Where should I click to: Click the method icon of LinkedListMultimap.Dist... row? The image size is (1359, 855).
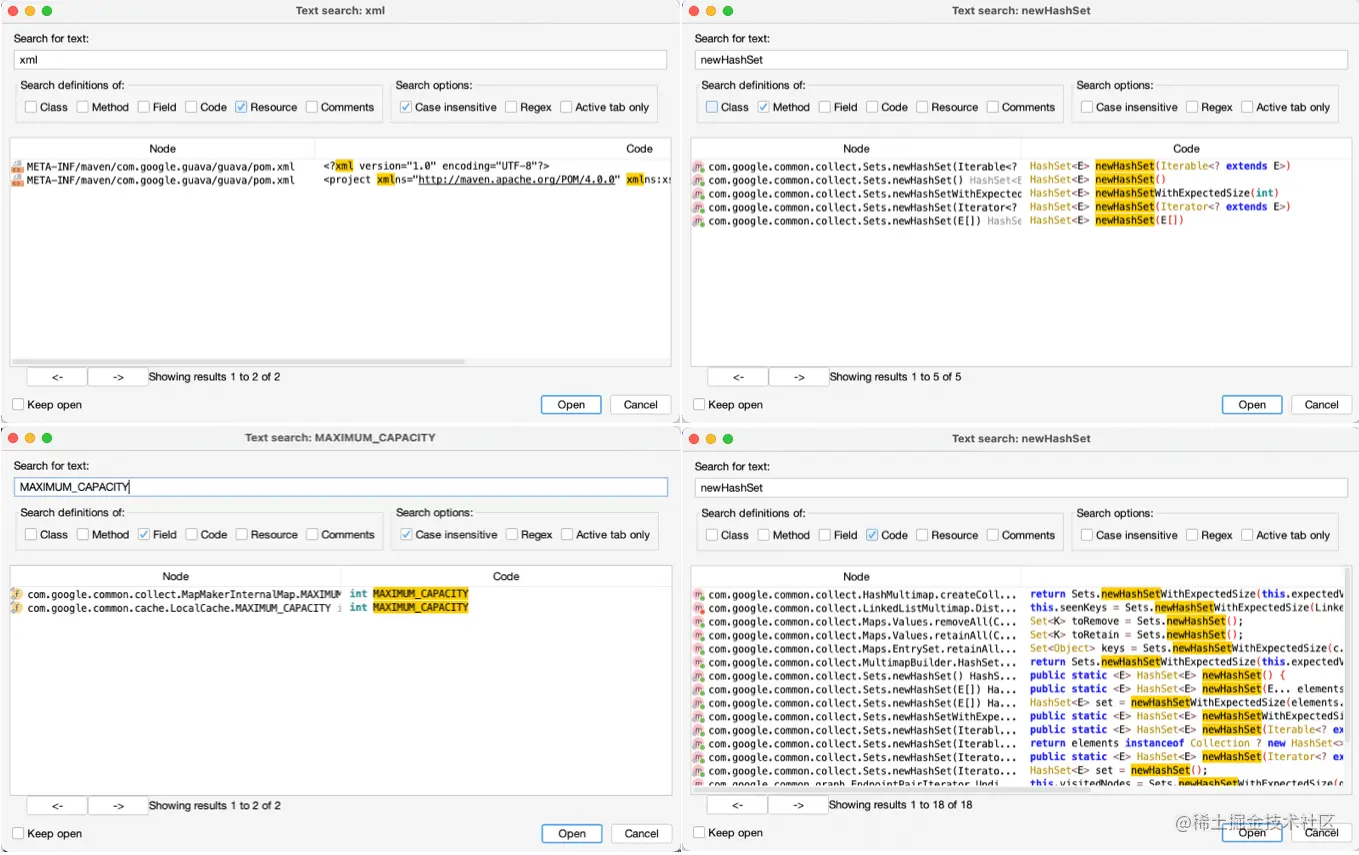[x=699, y=608]
